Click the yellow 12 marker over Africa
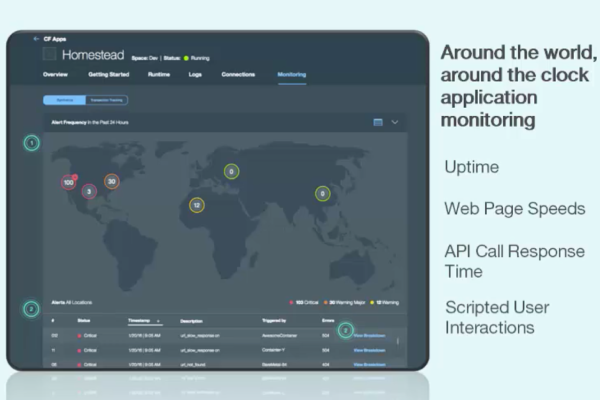 pyautogui.click(x=197, y=205)
